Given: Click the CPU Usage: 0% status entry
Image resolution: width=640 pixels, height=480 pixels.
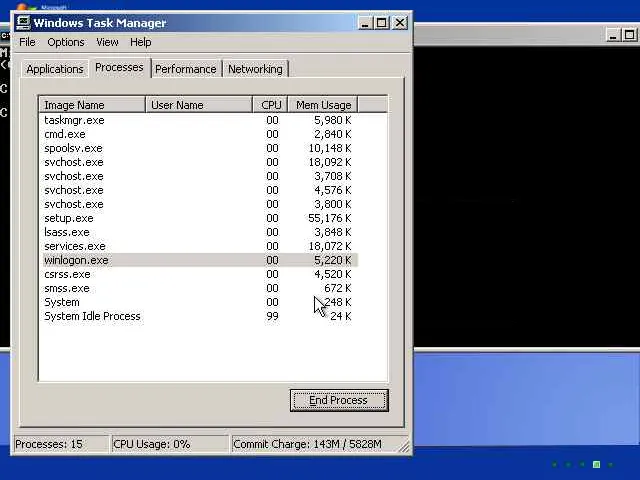Looking at the screenshot, I should coord(170,444).
